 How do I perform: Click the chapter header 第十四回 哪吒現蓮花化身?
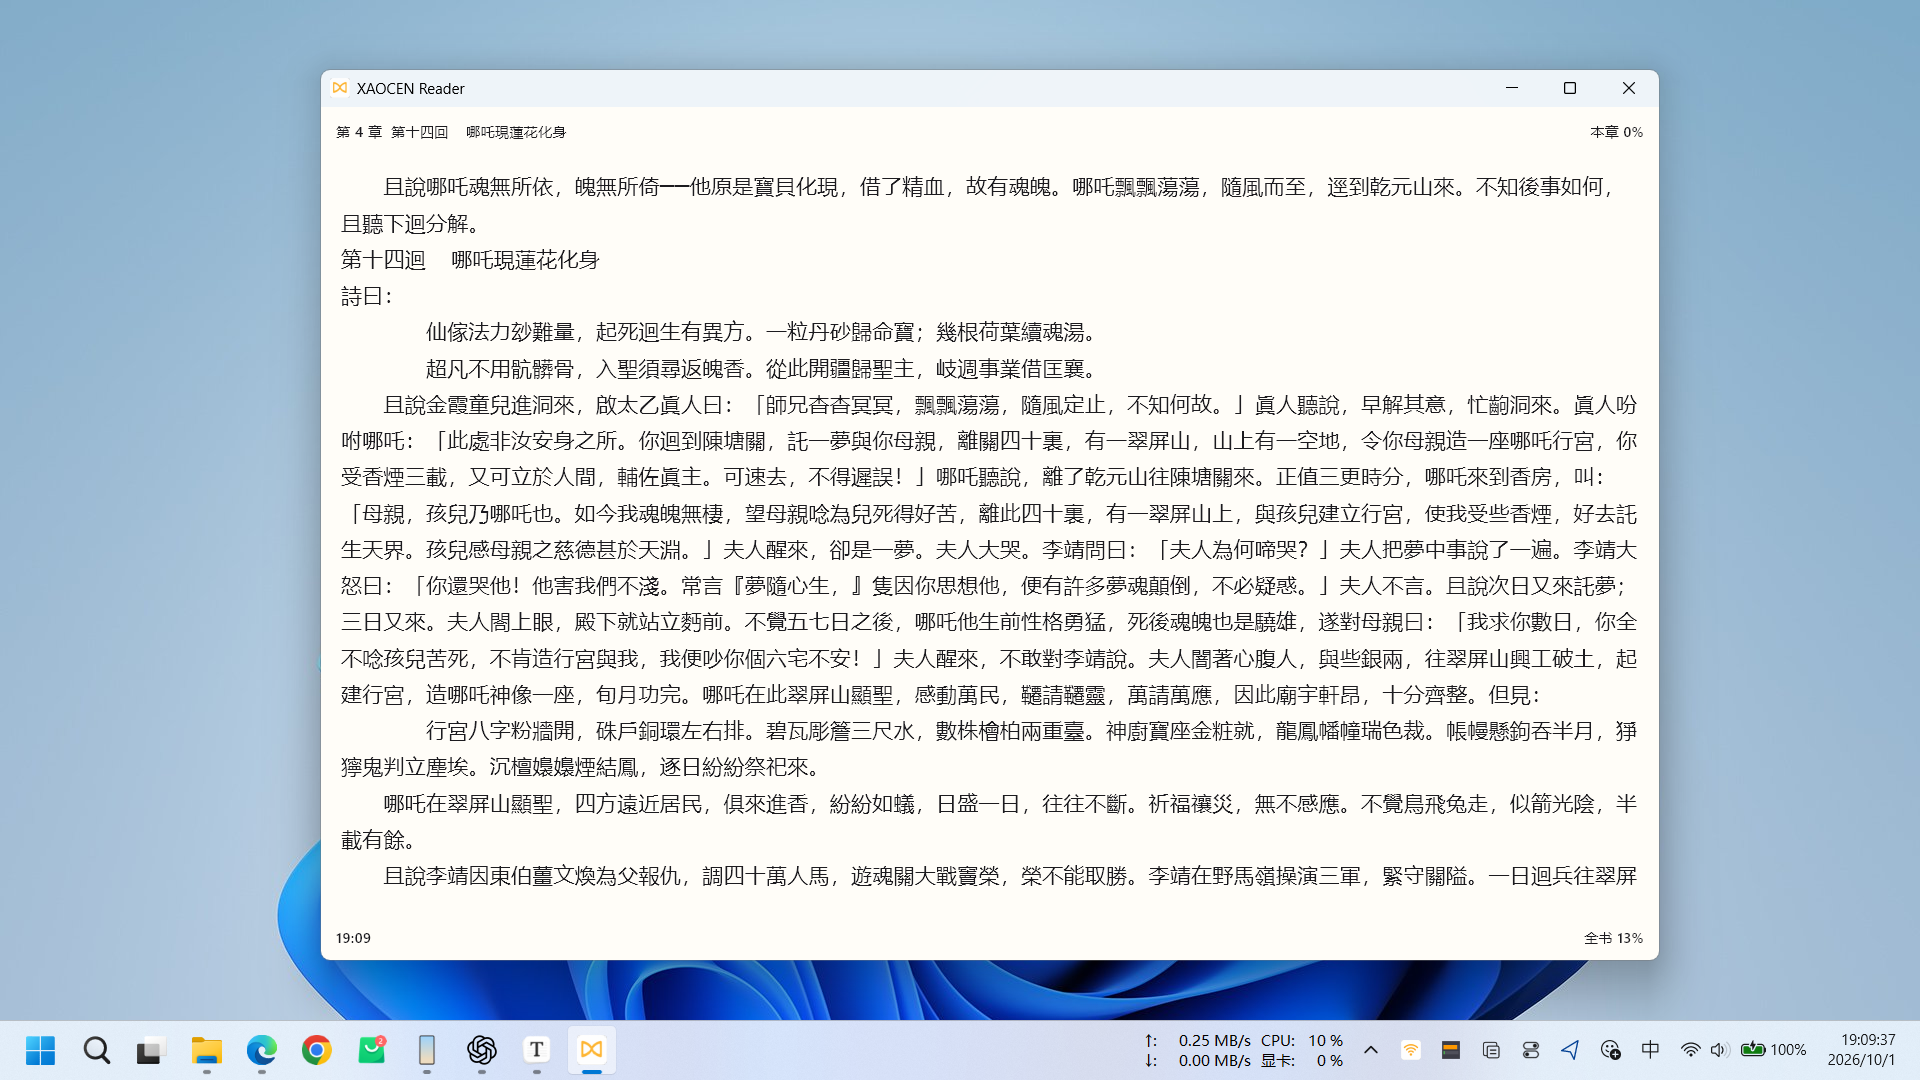[478, 132]
